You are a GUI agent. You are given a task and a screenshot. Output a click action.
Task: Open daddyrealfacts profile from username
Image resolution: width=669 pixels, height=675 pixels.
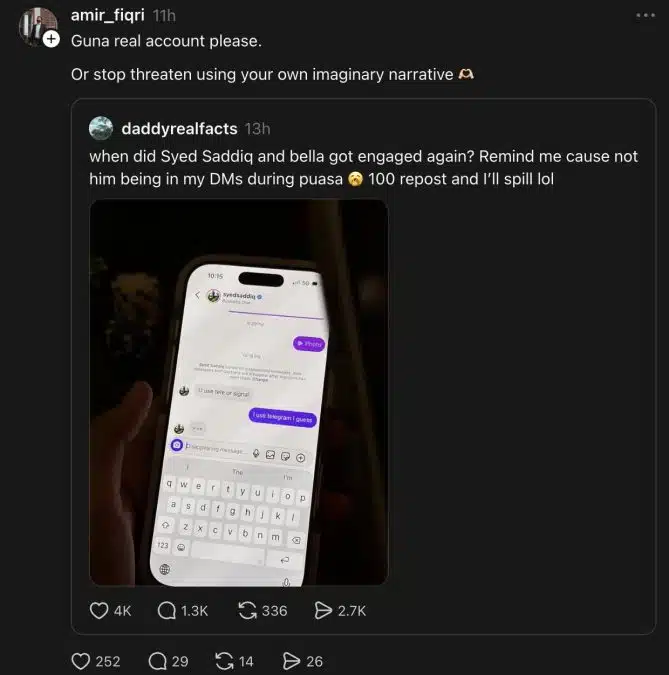coord(179,128)
